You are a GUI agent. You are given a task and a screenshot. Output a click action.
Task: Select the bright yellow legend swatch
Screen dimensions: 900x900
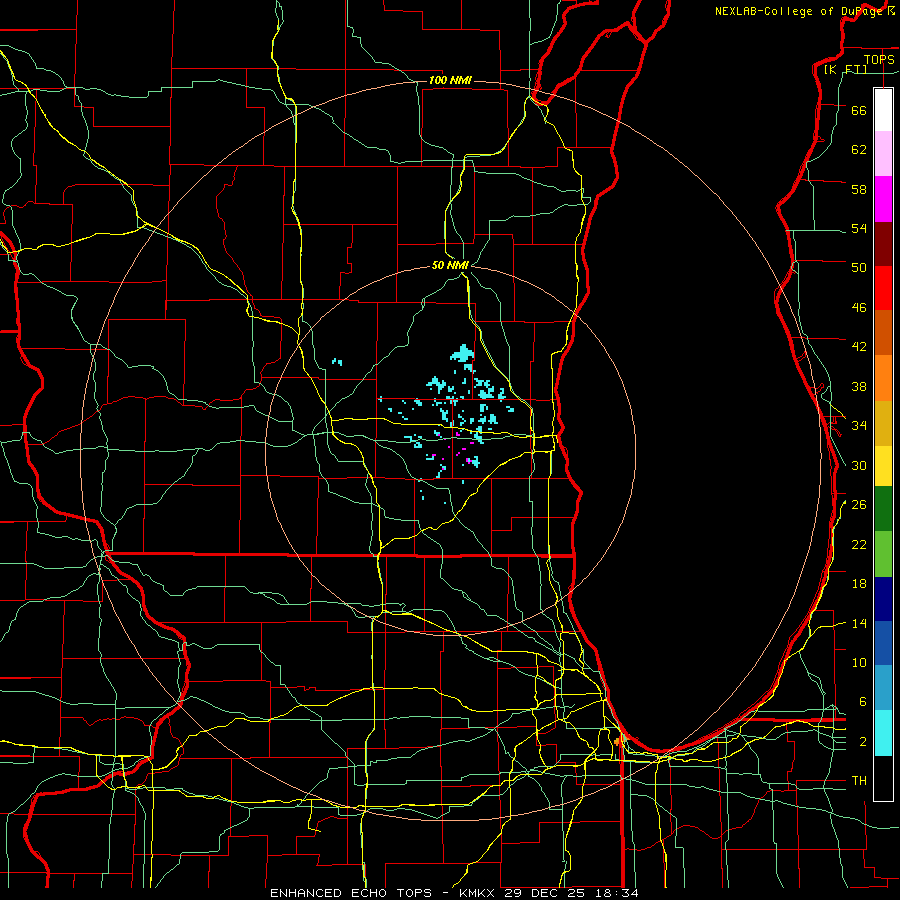883,465
